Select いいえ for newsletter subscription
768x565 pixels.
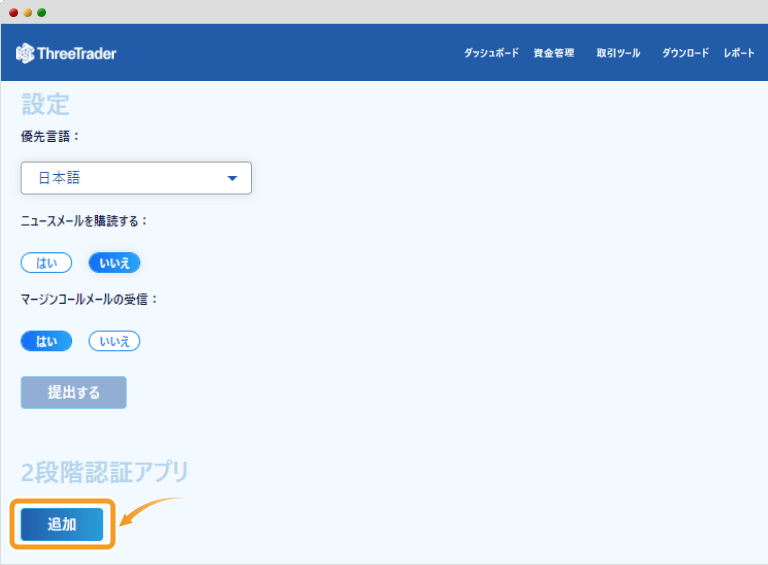[x=114, y=263]
